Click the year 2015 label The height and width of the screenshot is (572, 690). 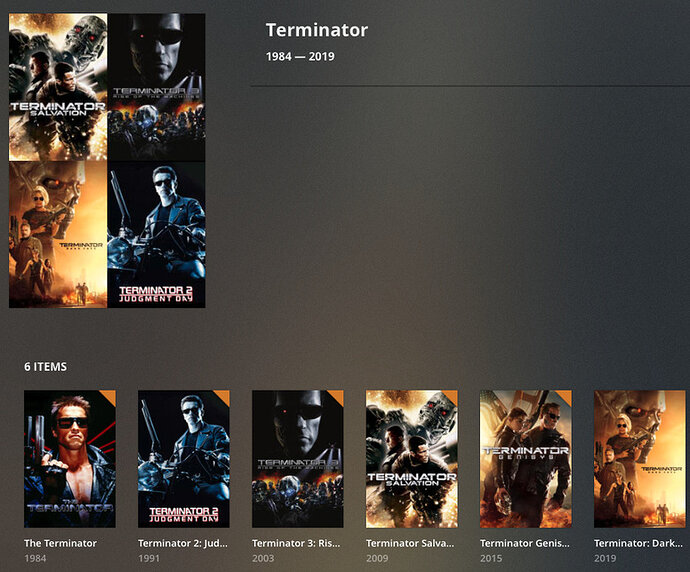tap(491, 558)
